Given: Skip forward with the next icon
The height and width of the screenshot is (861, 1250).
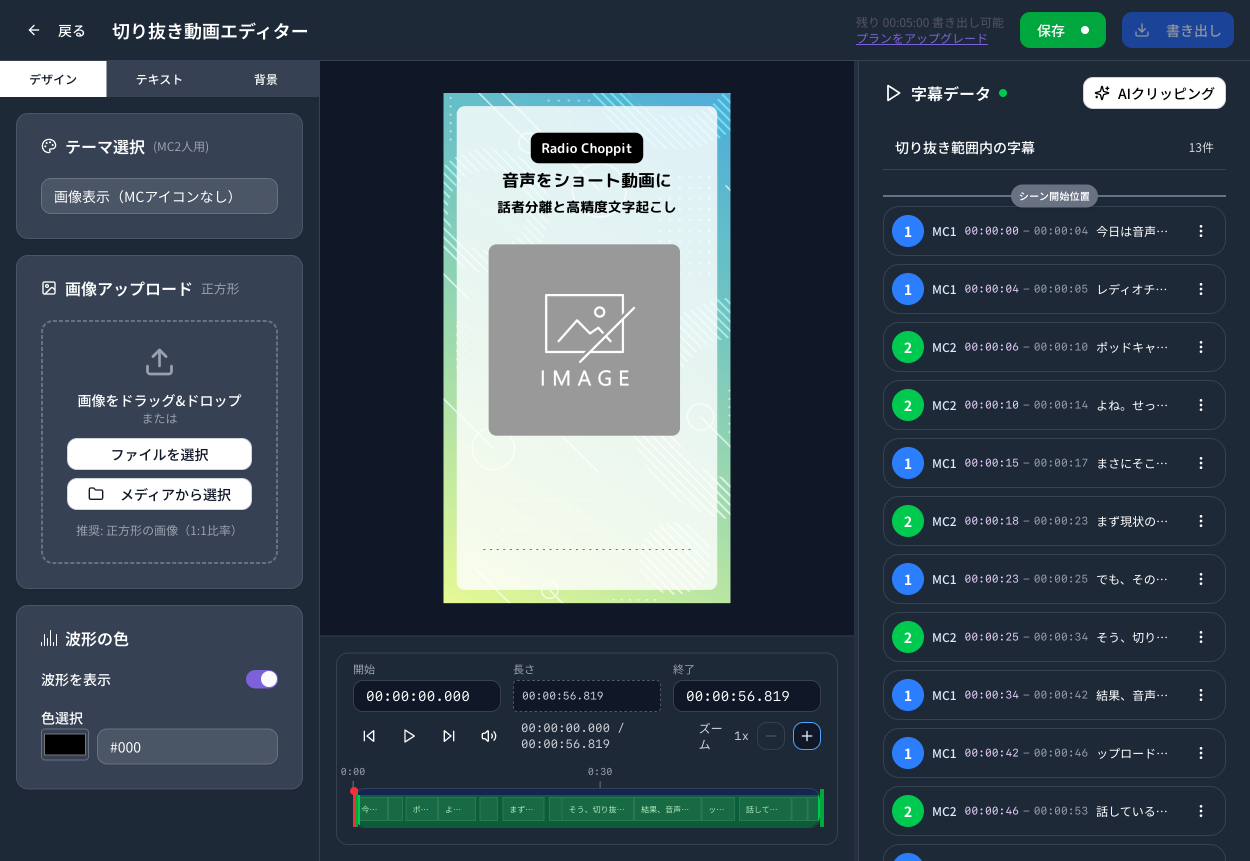Looking at the screenshot, I should (x=449, y=736).
